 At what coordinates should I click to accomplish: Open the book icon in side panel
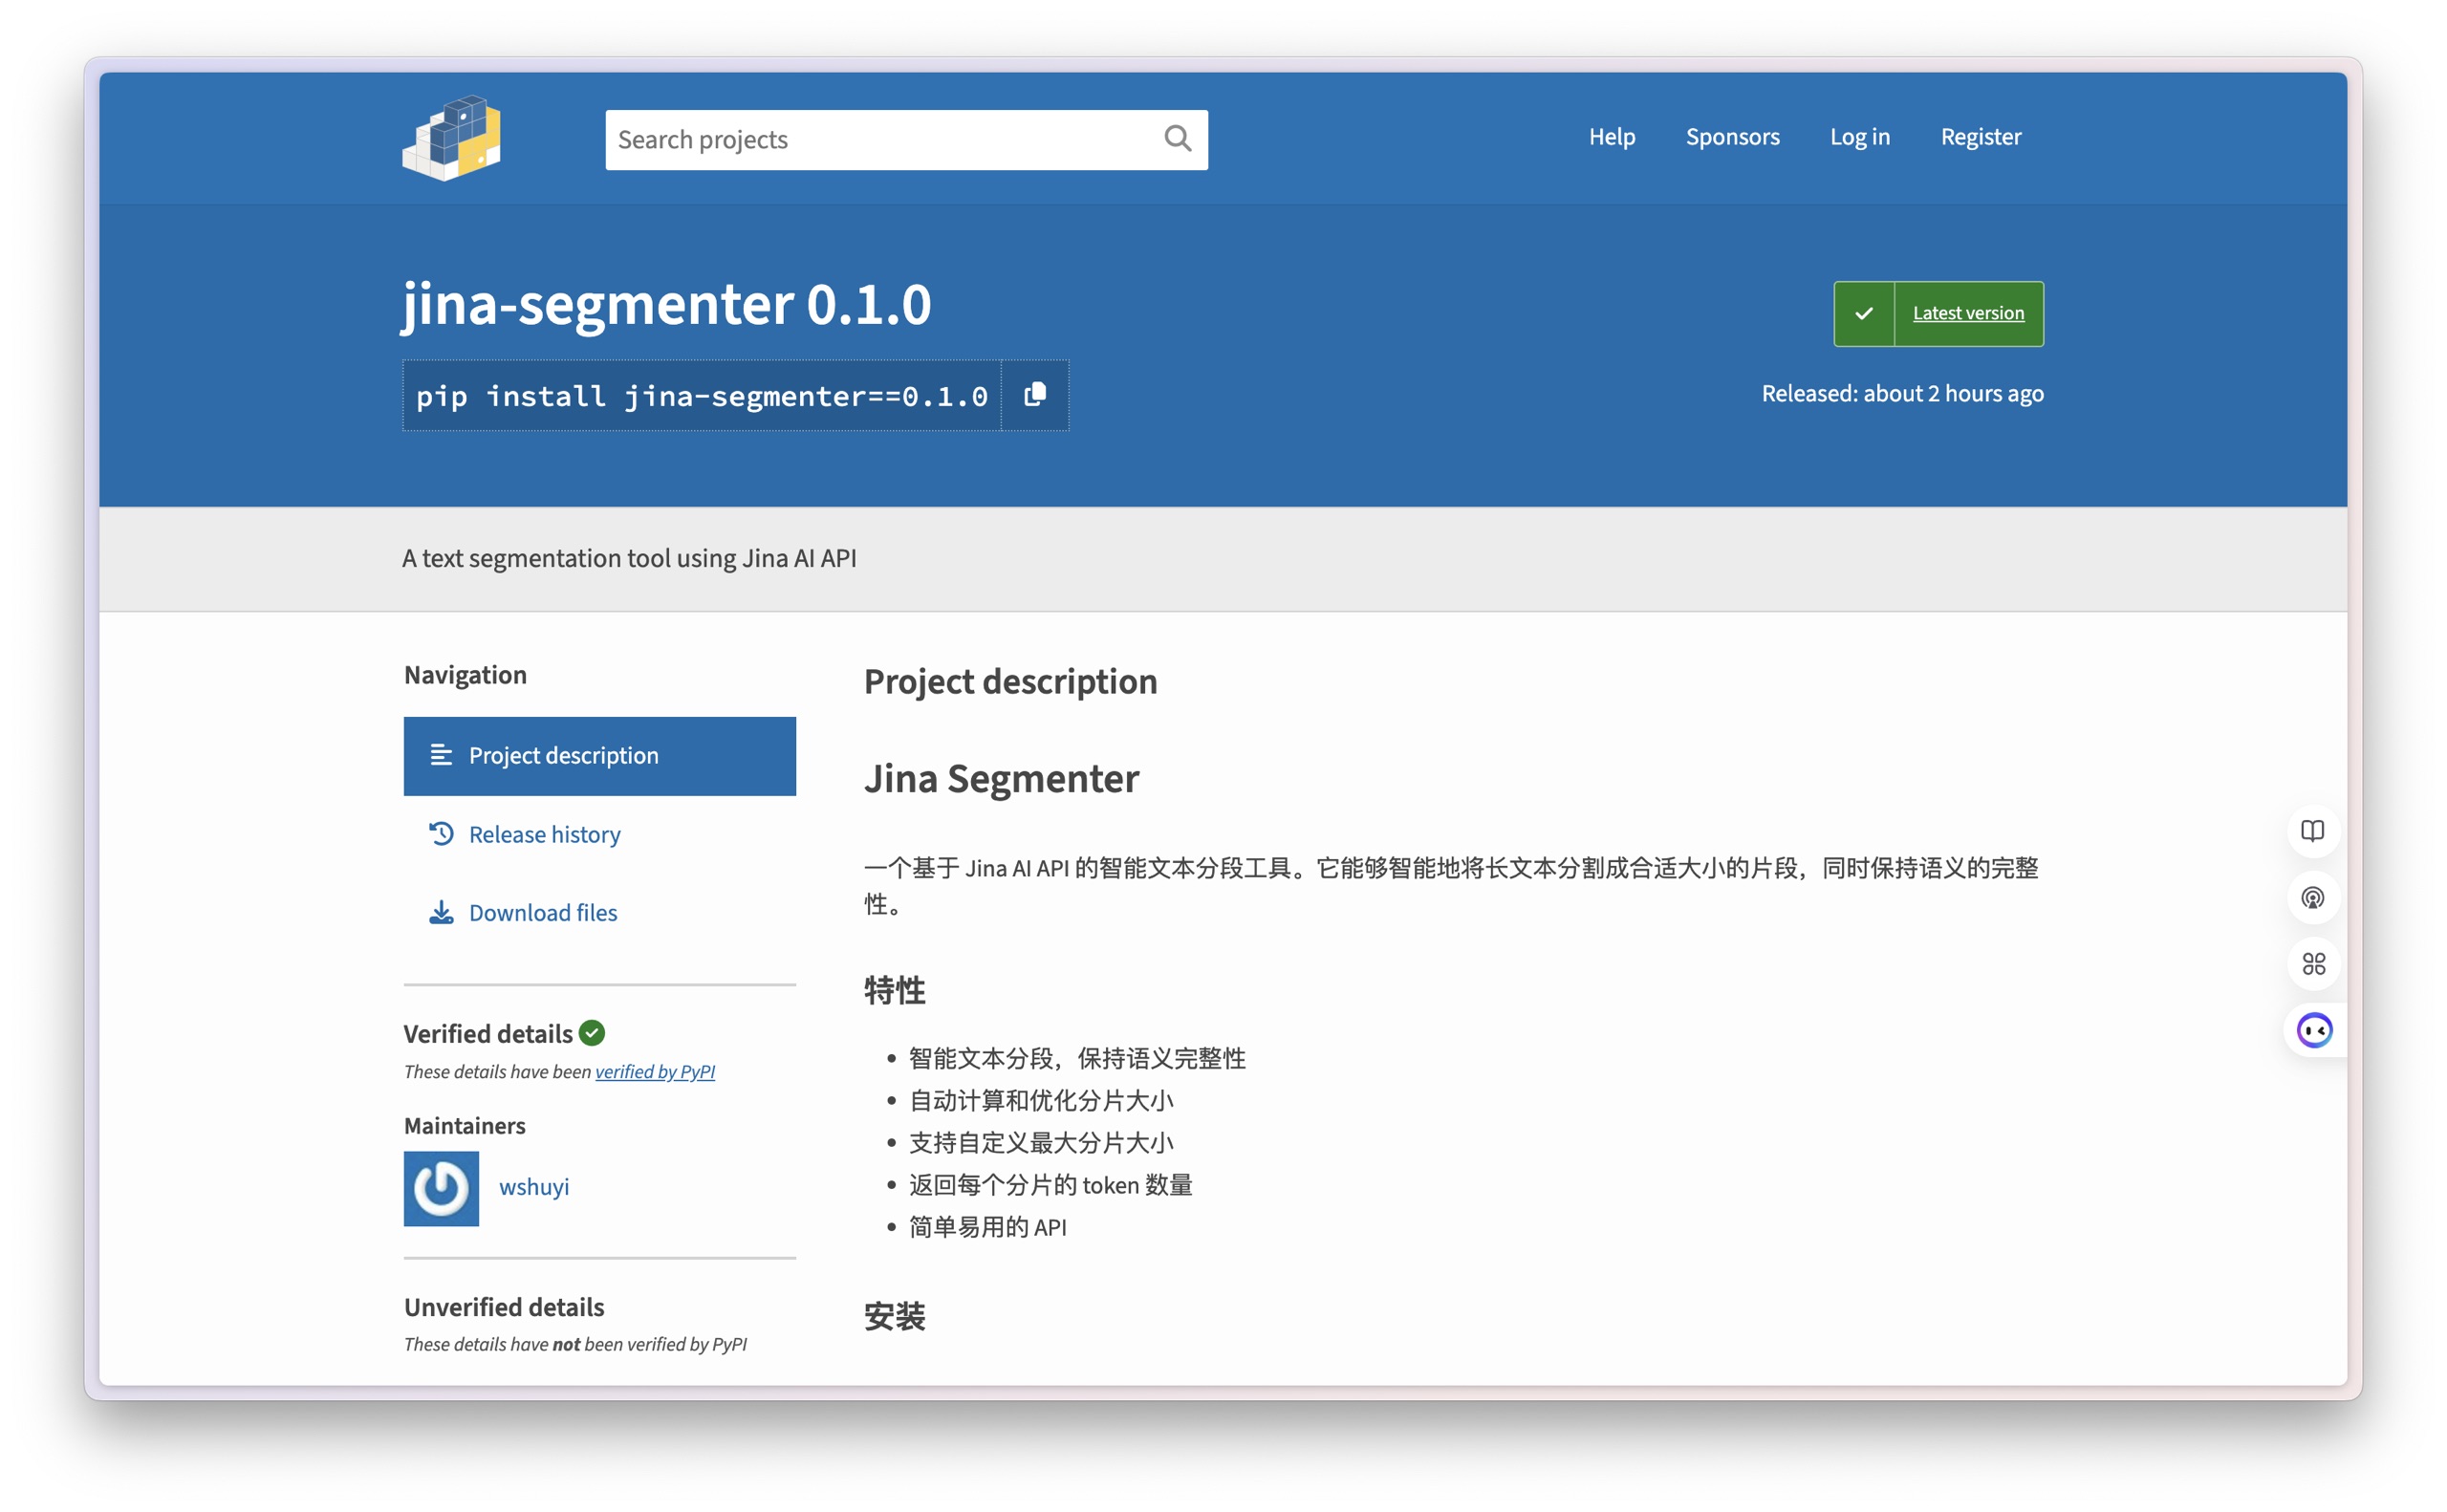[2312, 831]
